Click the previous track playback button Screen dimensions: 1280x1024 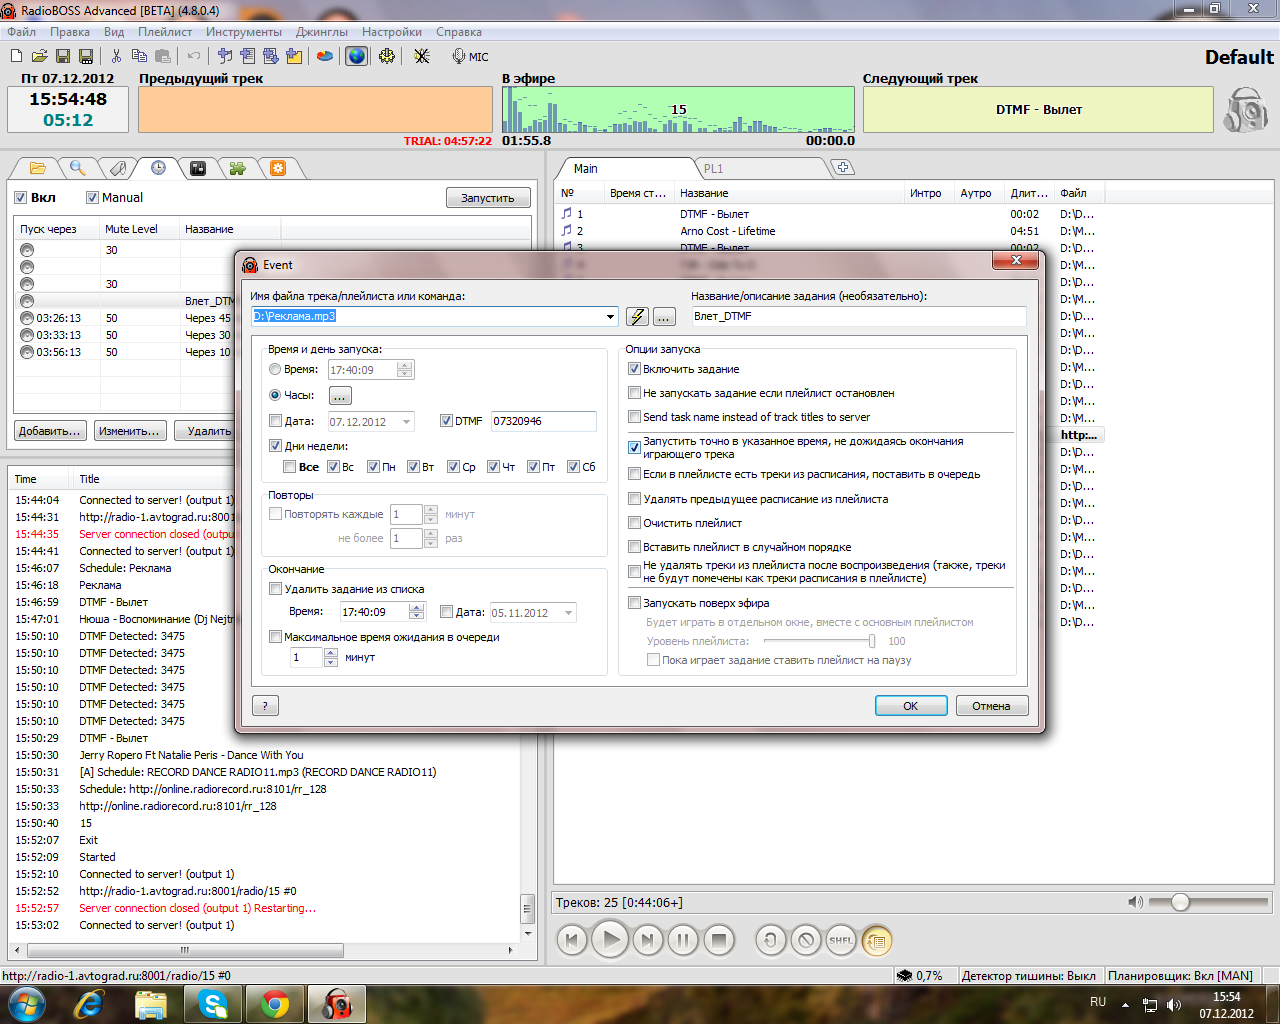(x=572, y=940)
